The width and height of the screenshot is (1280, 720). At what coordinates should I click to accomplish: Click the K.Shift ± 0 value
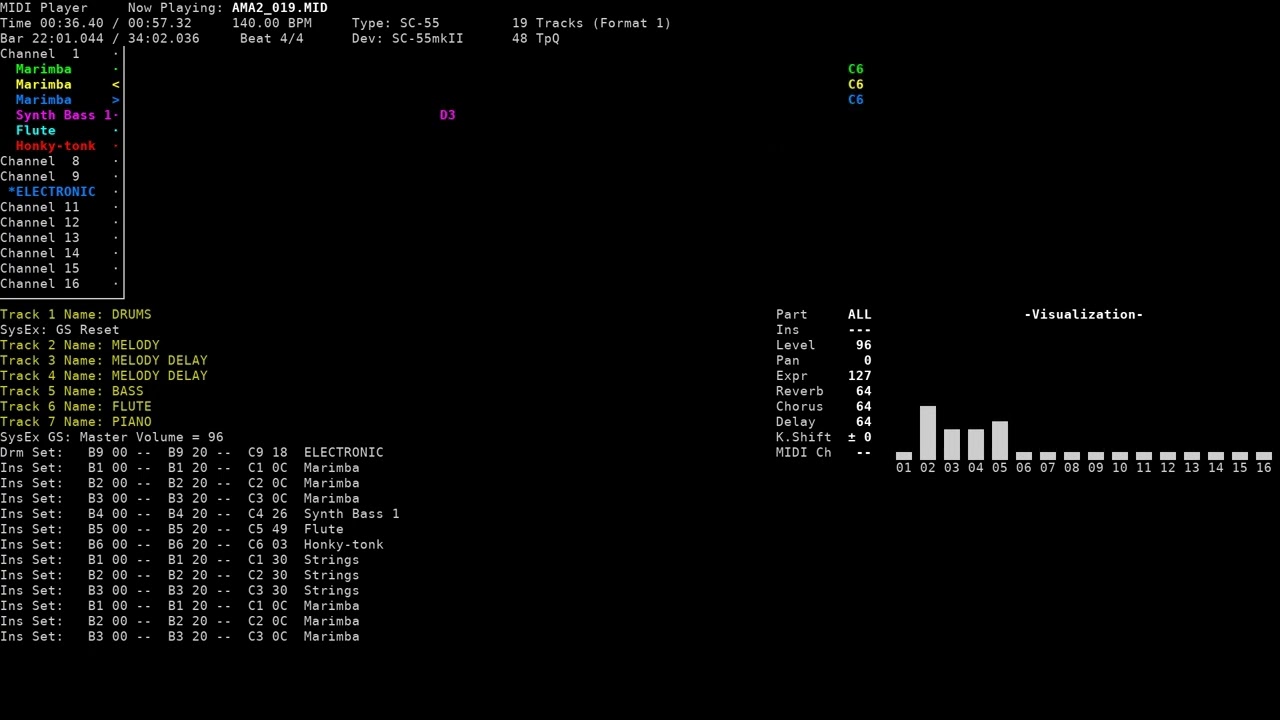click(x=860, y=437)
